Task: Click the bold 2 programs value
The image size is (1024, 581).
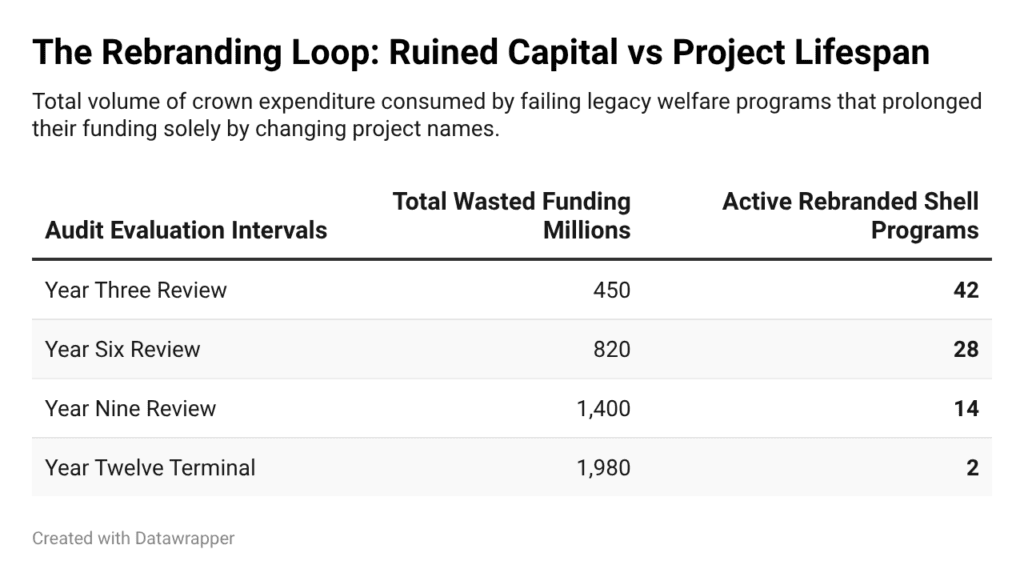Action: coord(972,468)
